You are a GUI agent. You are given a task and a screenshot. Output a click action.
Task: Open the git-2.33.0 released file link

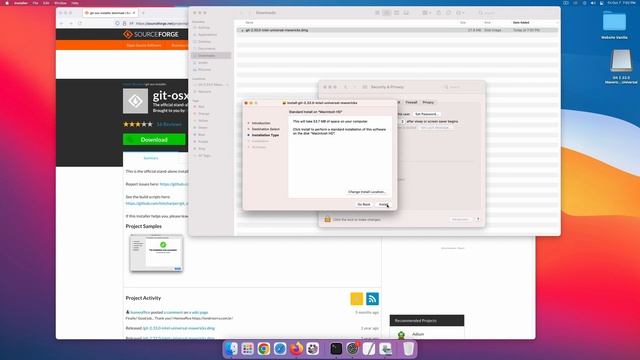click(178, 328)
